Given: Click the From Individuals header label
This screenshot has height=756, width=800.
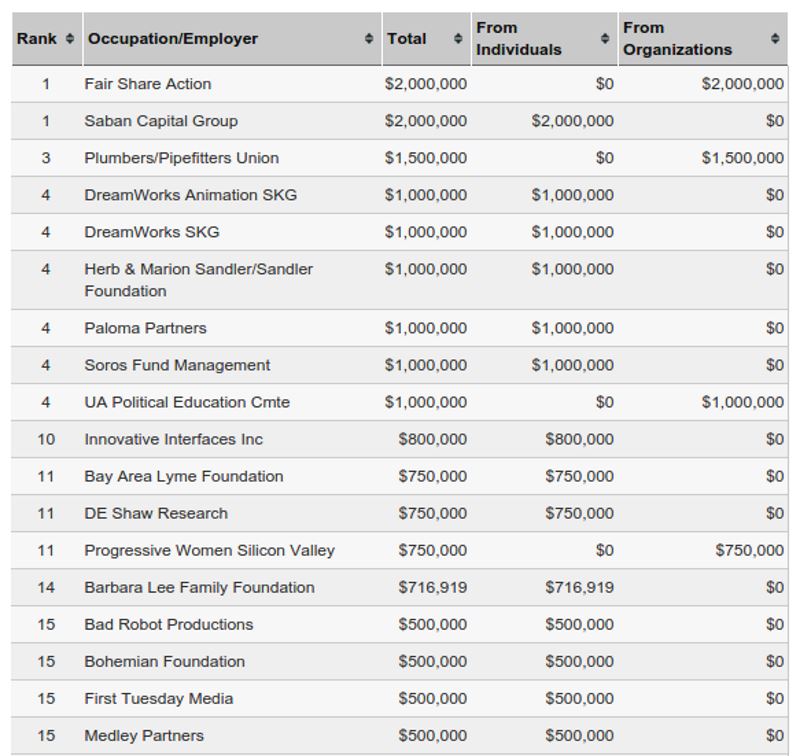Looking at the screenshot, I should coord(519,39).
